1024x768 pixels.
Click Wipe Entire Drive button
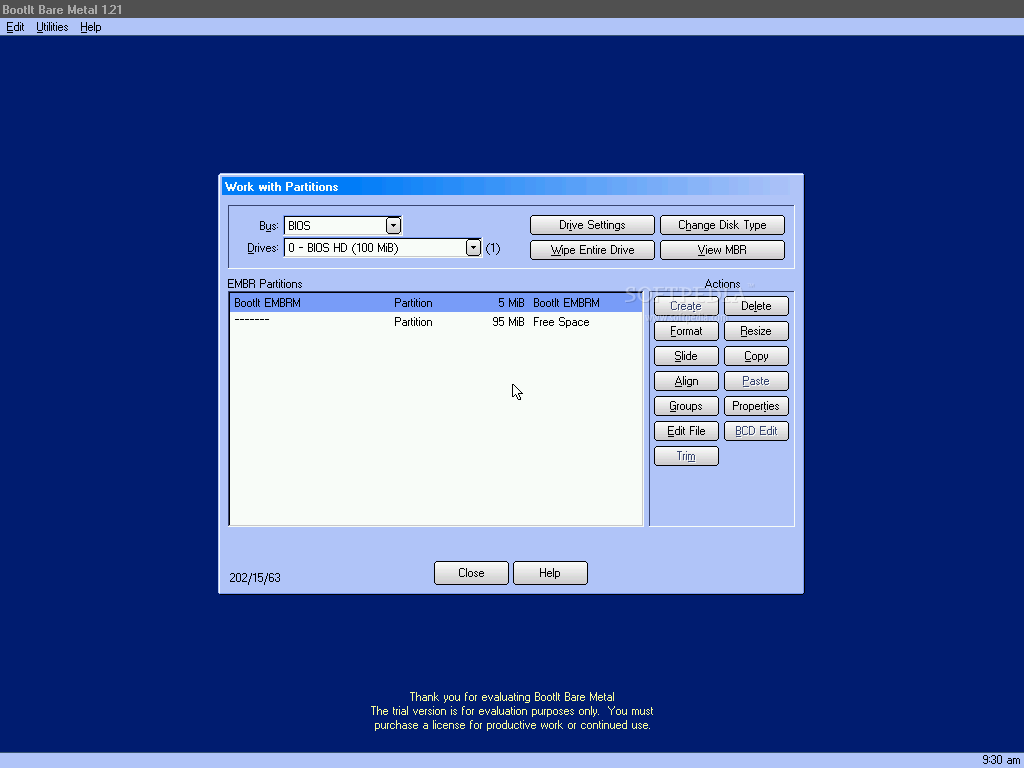pos(592,249)
